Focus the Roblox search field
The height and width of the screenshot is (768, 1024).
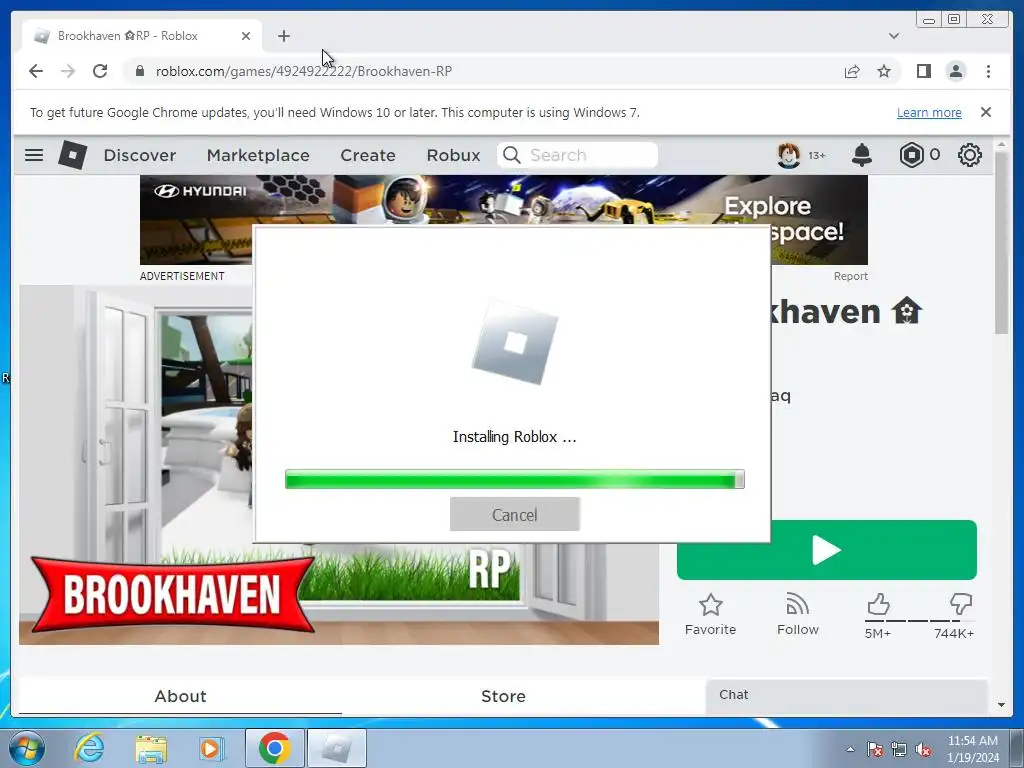click(577, 155)
